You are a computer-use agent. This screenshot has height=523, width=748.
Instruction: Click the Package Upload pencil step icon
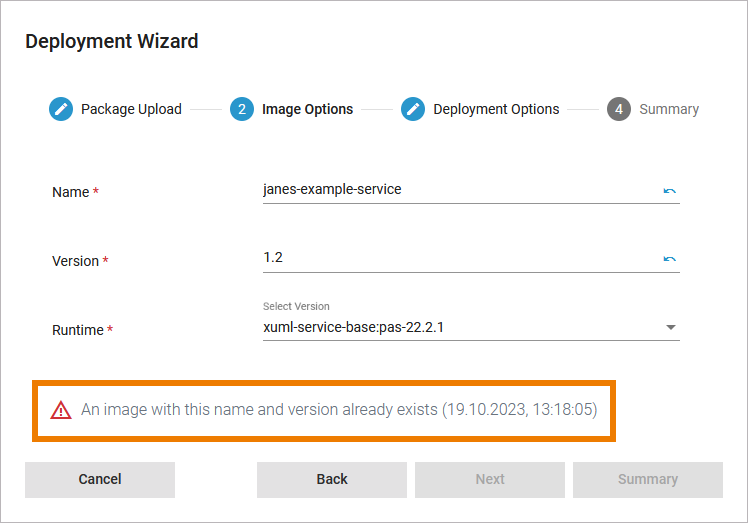(61, 109)
